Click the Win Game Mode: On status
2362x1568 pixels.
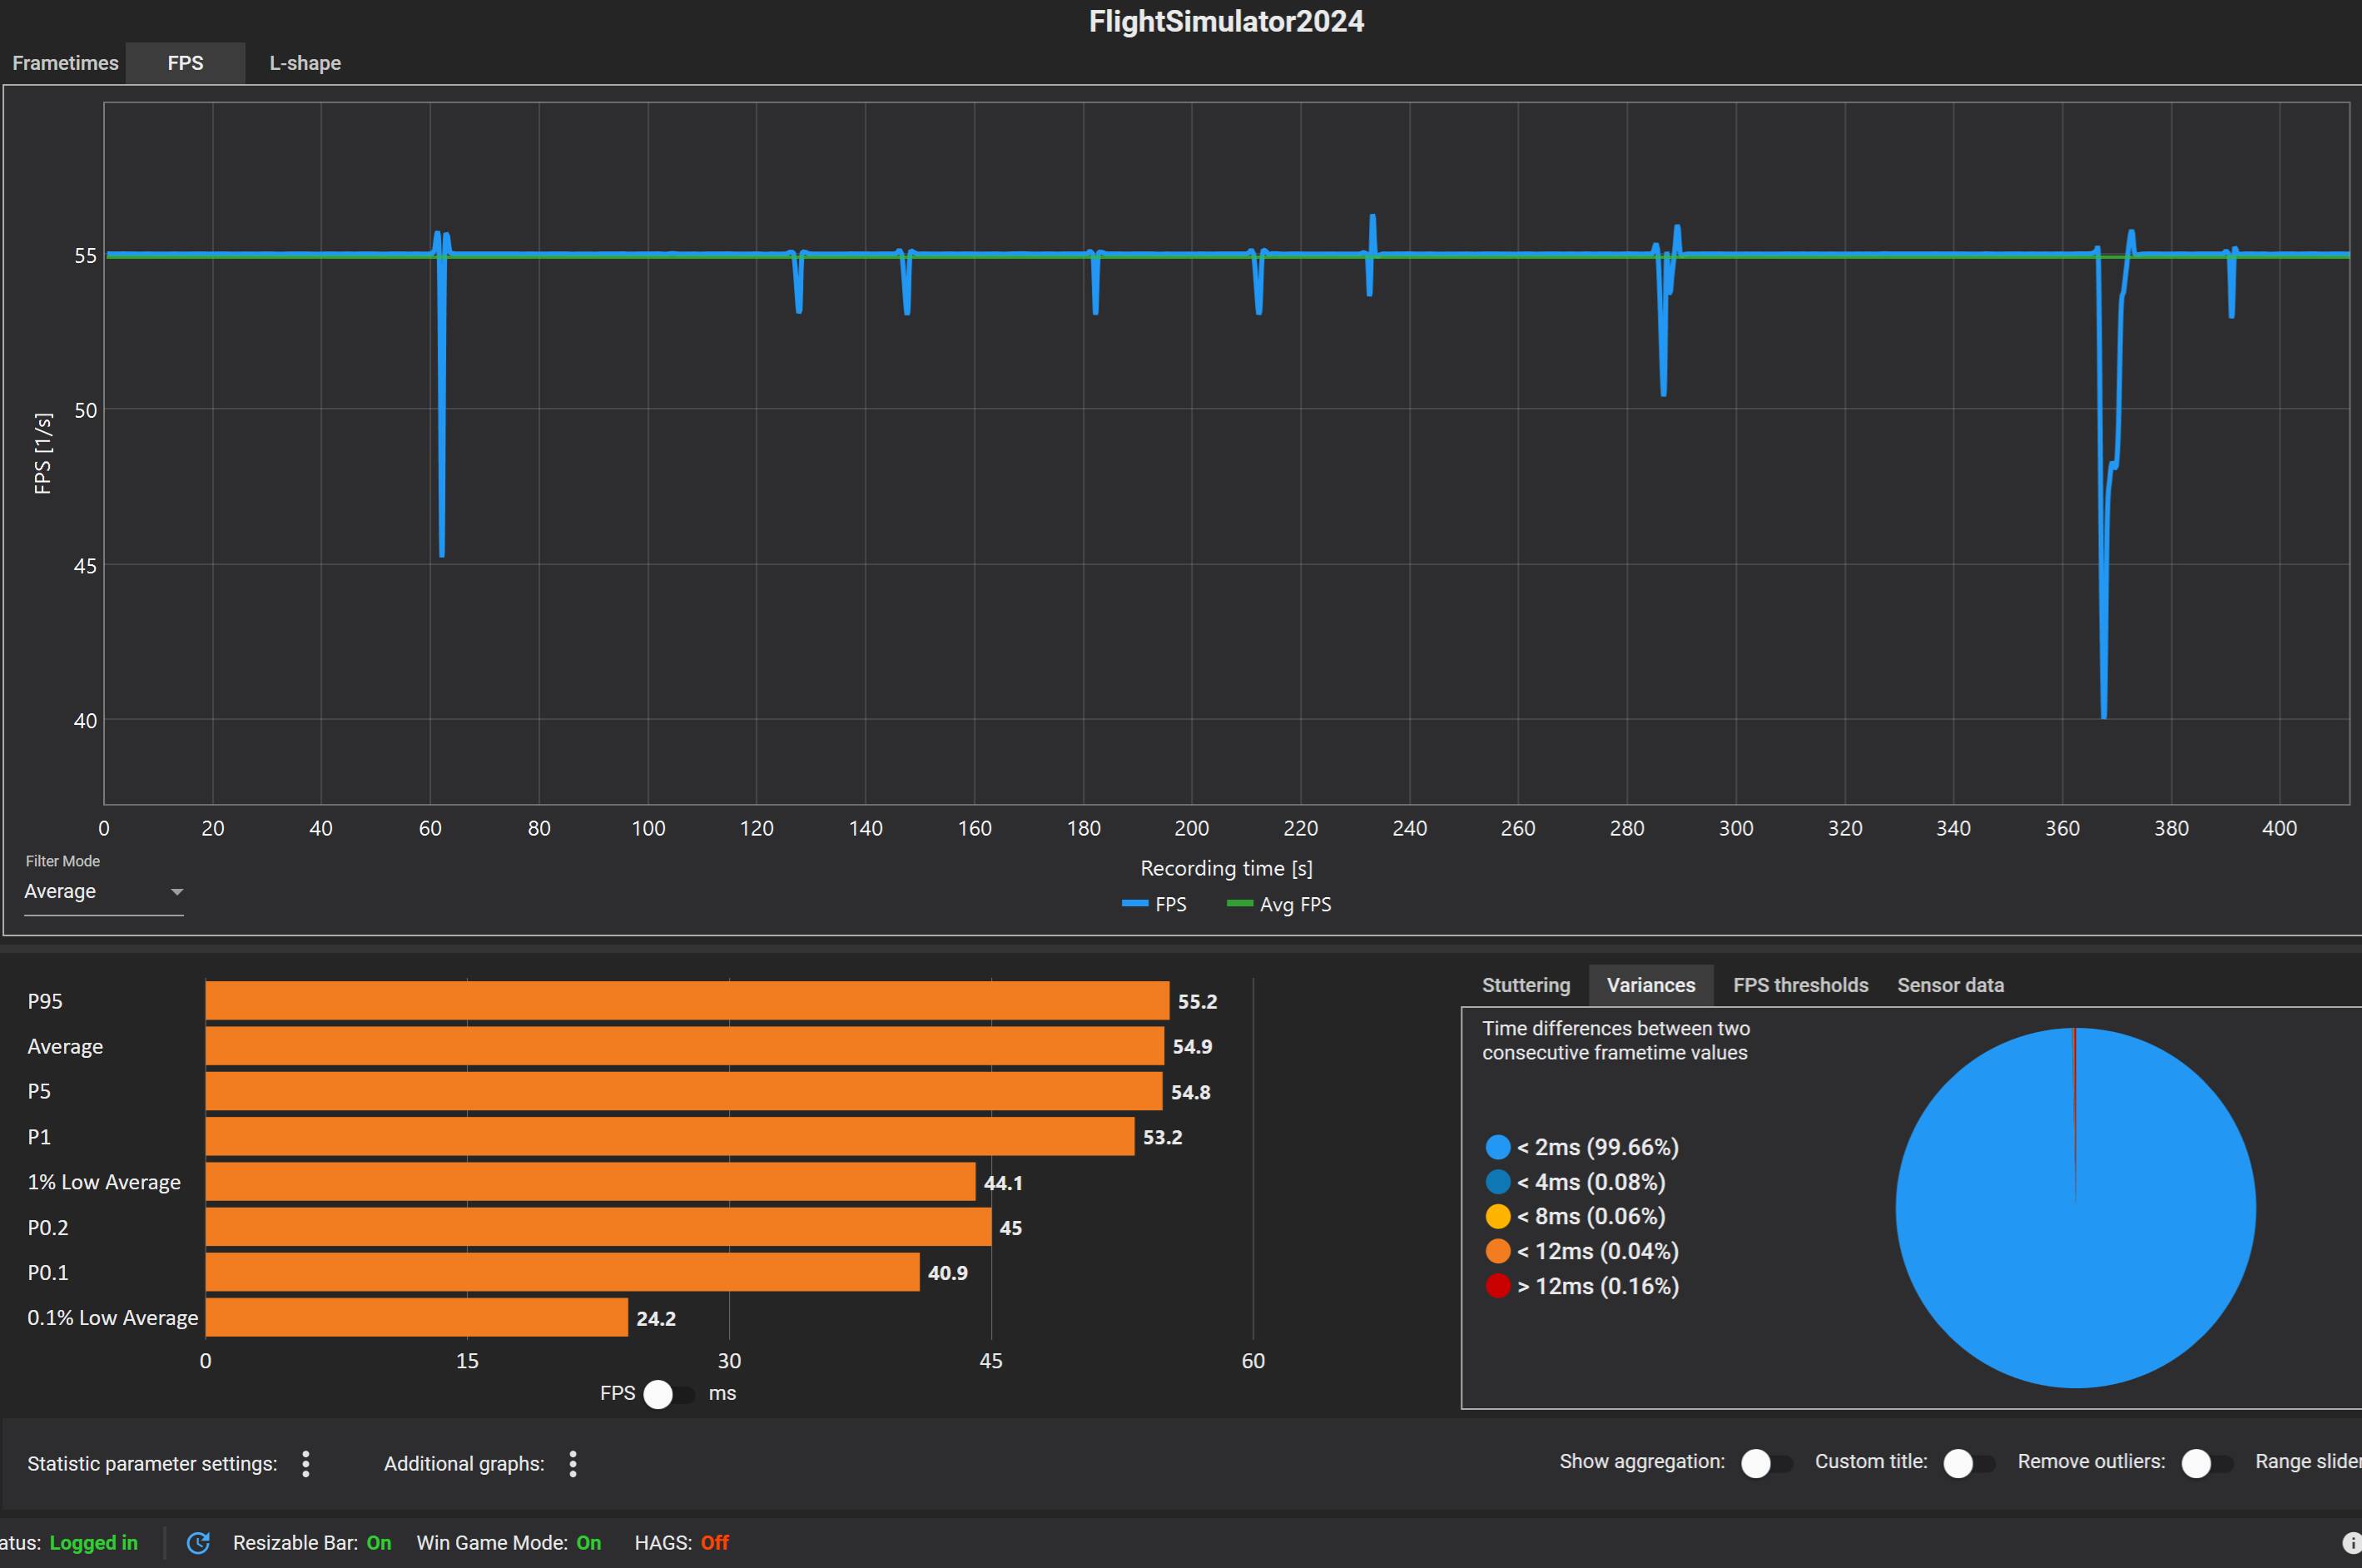coord(509,1543)
